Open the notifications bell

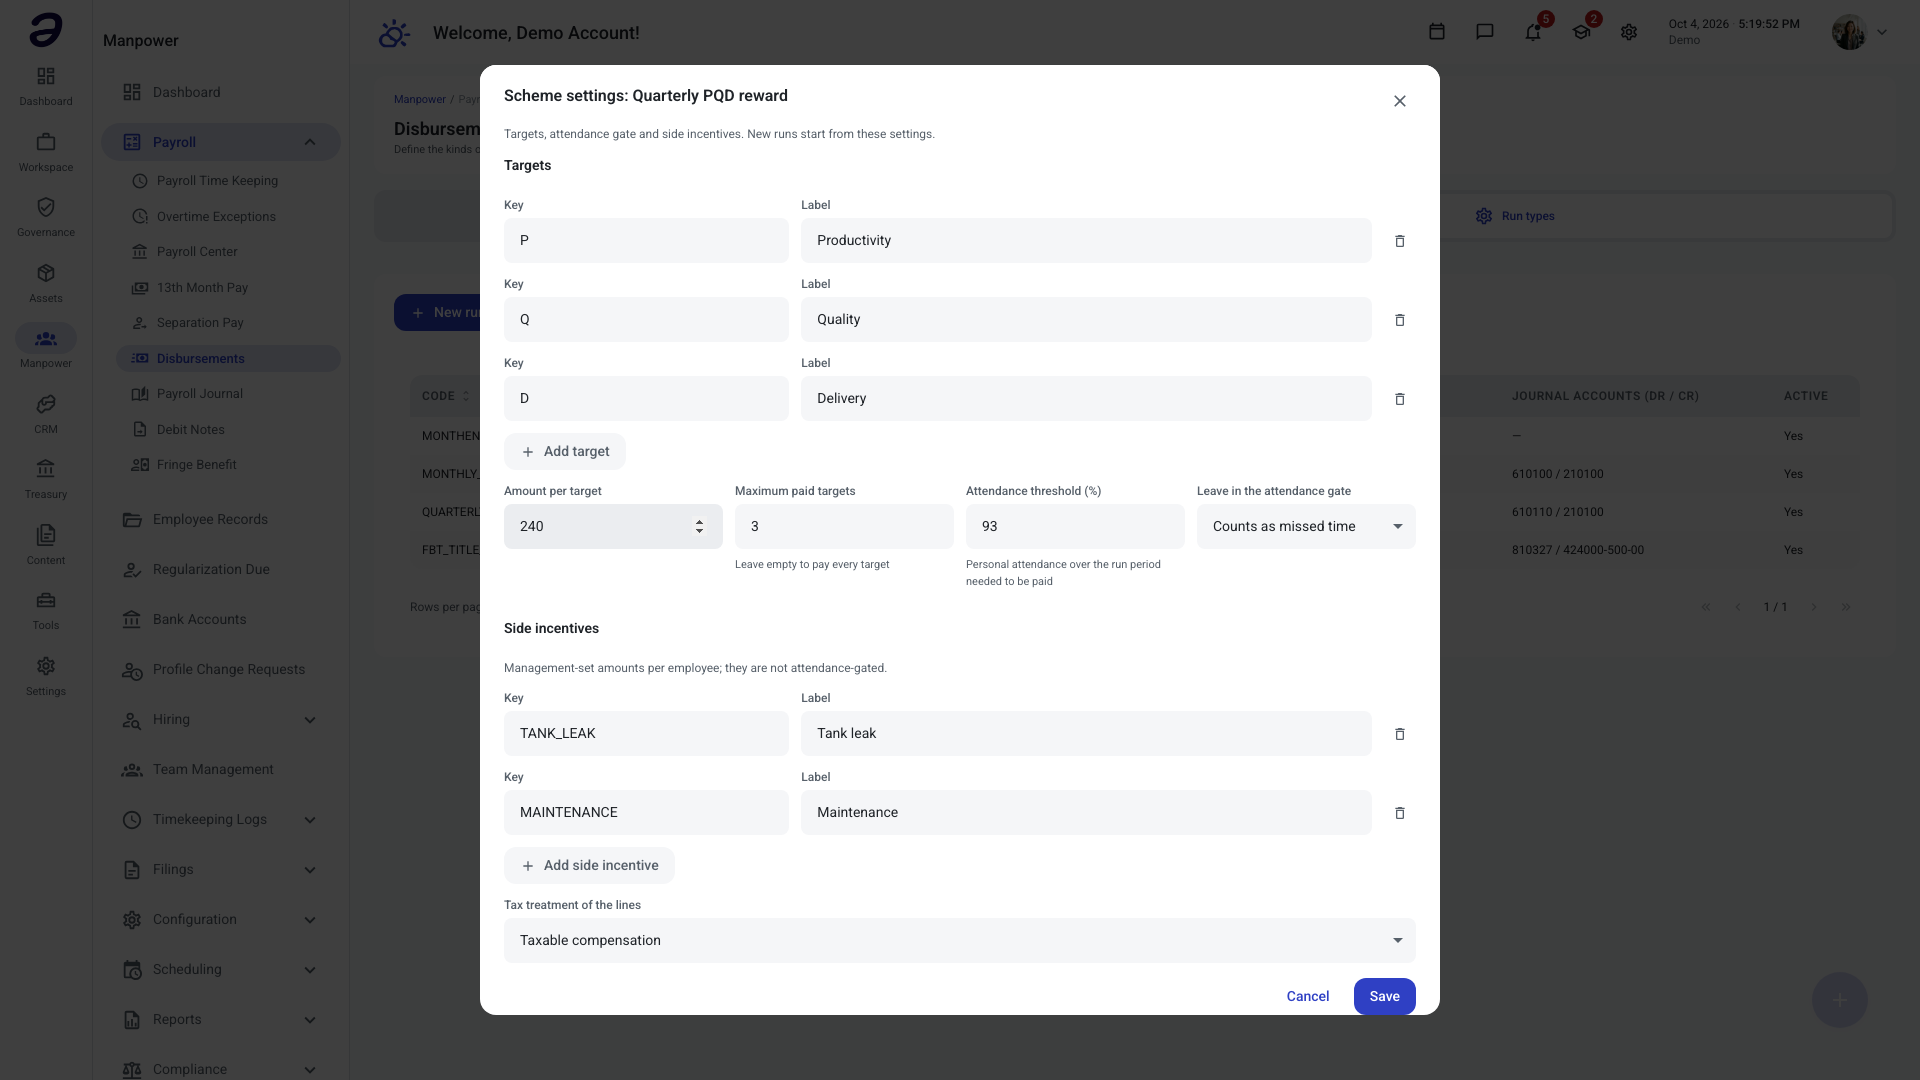pyautogui.click(x=1533, y=32)
